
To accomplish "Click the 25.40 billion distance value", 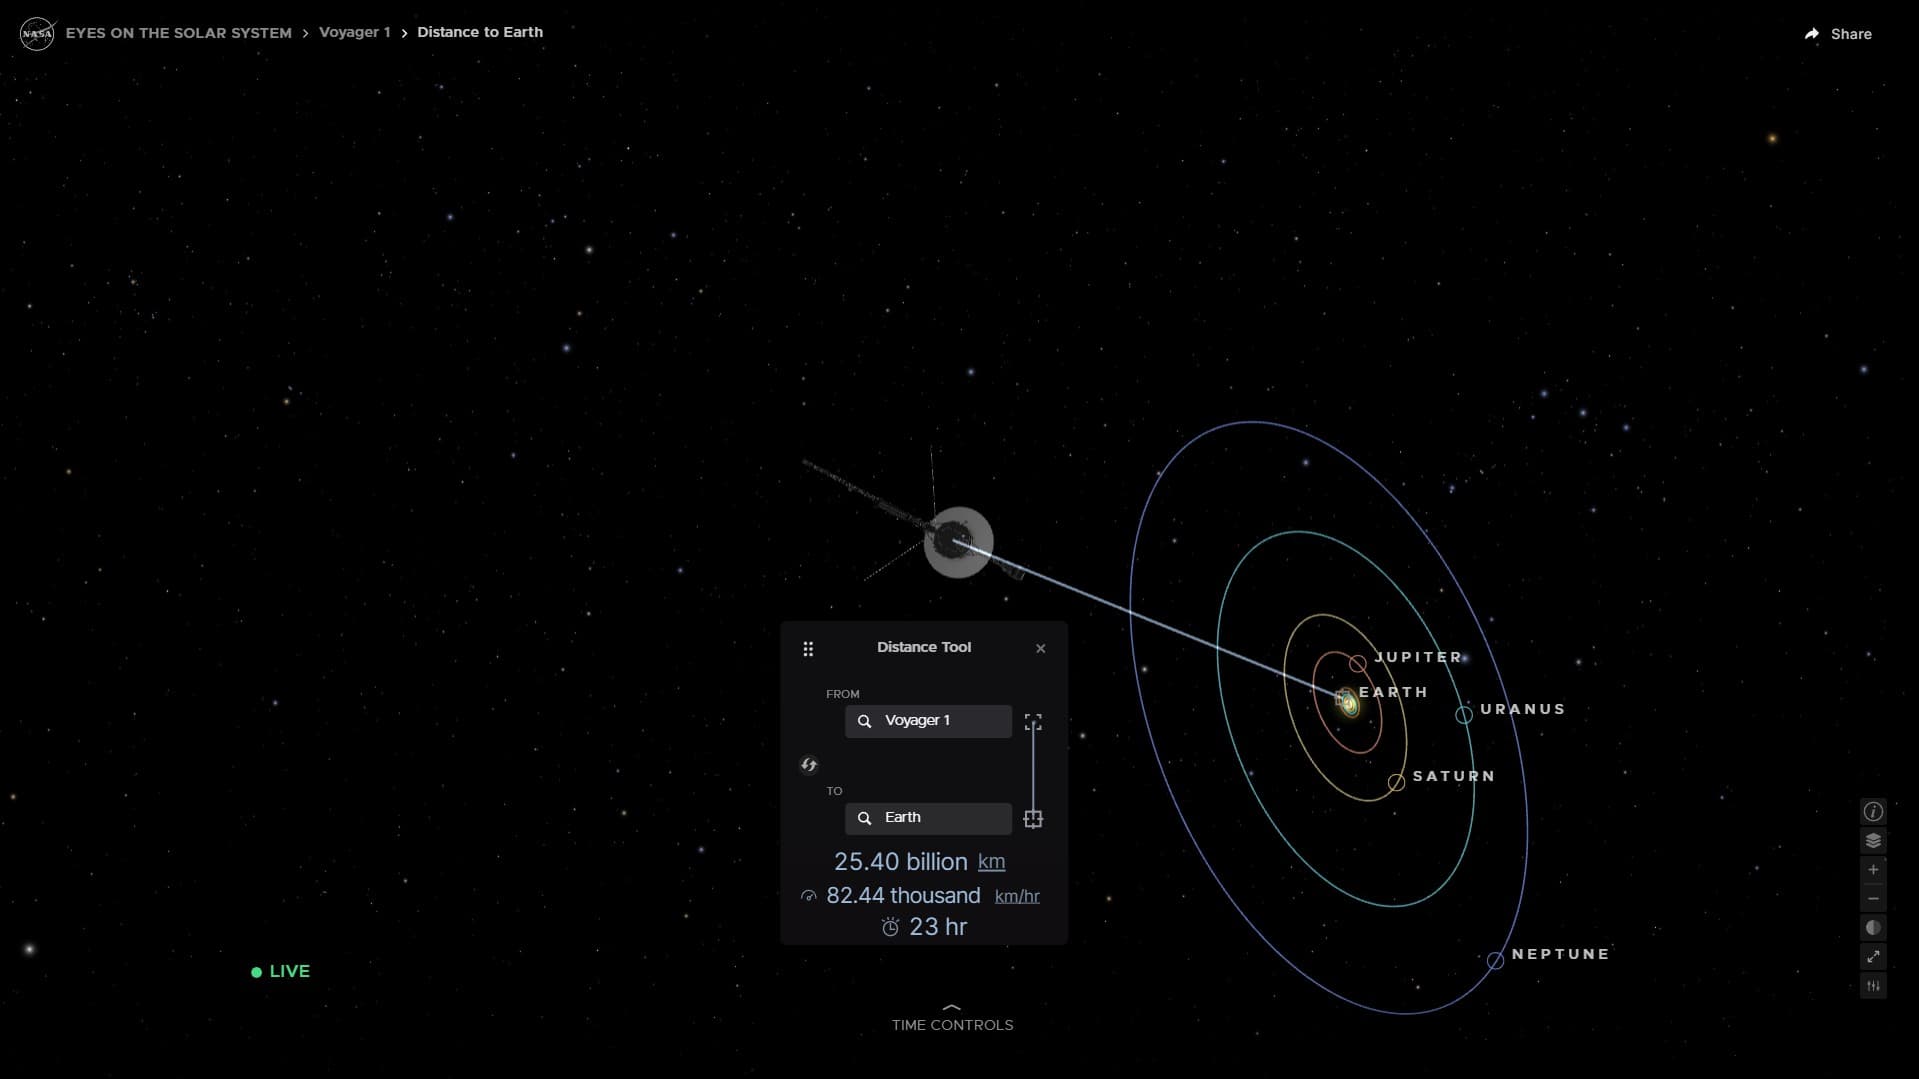I will [x=900, y=862].
